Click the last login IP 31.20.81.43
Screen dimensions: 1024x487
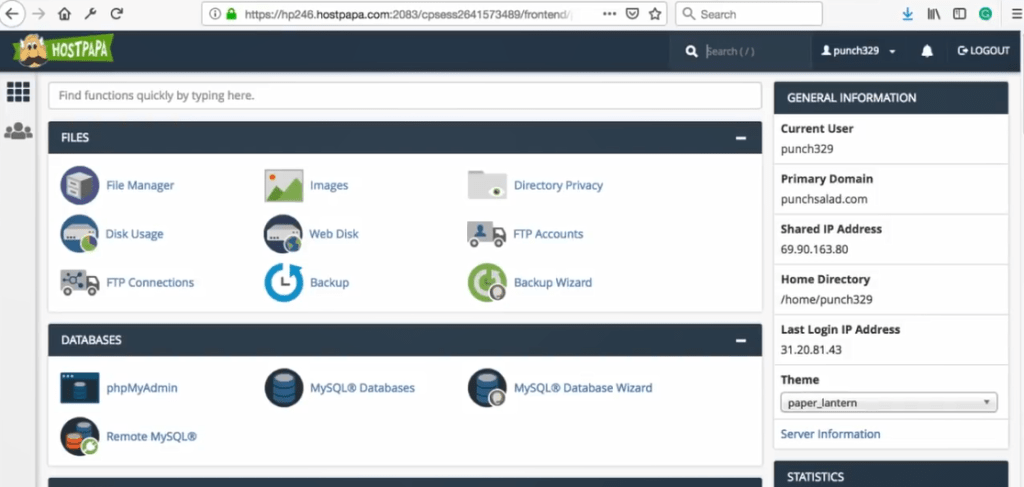pos(811,350)
